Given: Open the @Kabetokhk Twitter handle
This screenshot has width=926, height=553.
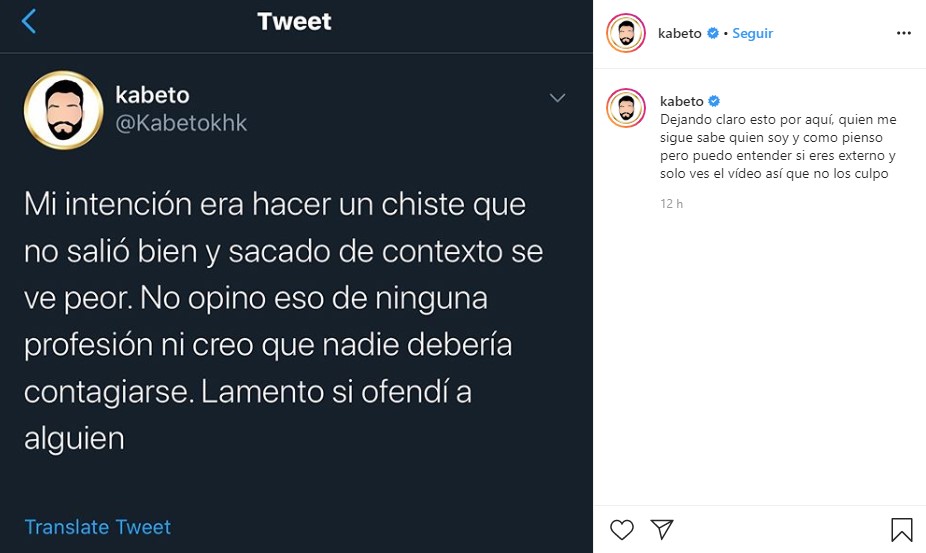Looking at the screenshot, I should (181, 124).
